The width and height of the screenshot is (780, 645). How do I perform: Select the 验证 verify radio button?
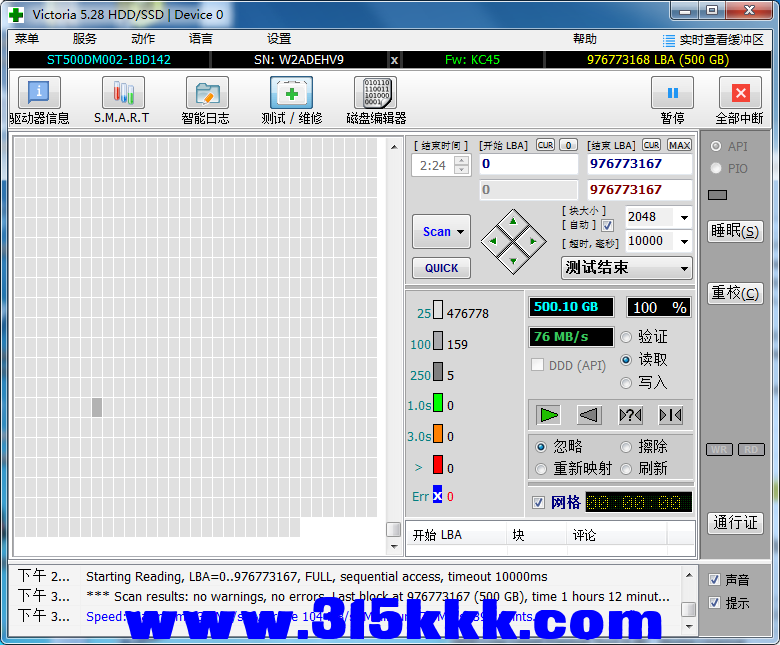(627, 337)
